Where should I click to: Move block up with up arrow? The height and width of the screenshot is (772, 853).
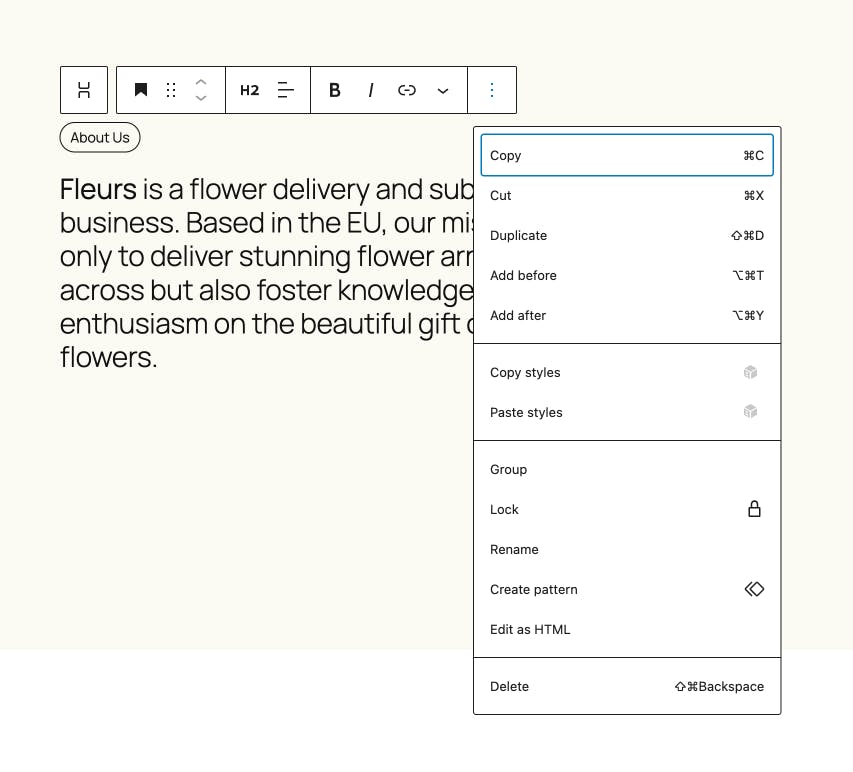point(201,82)
